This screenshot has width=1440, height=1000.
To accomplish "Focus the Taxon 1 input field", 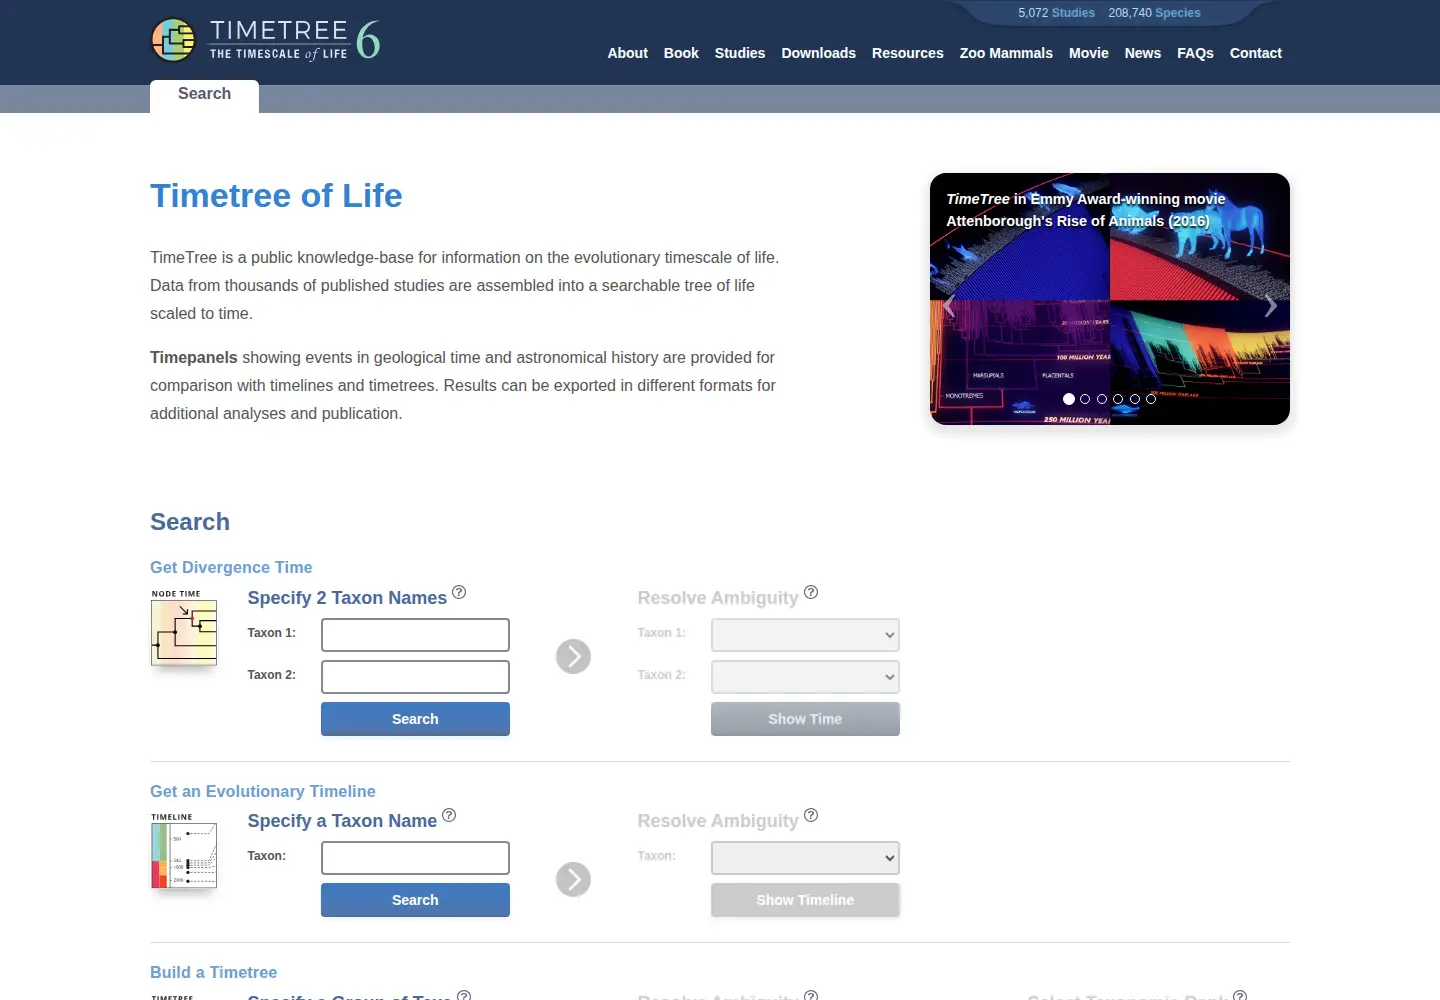I will [415, 635].
